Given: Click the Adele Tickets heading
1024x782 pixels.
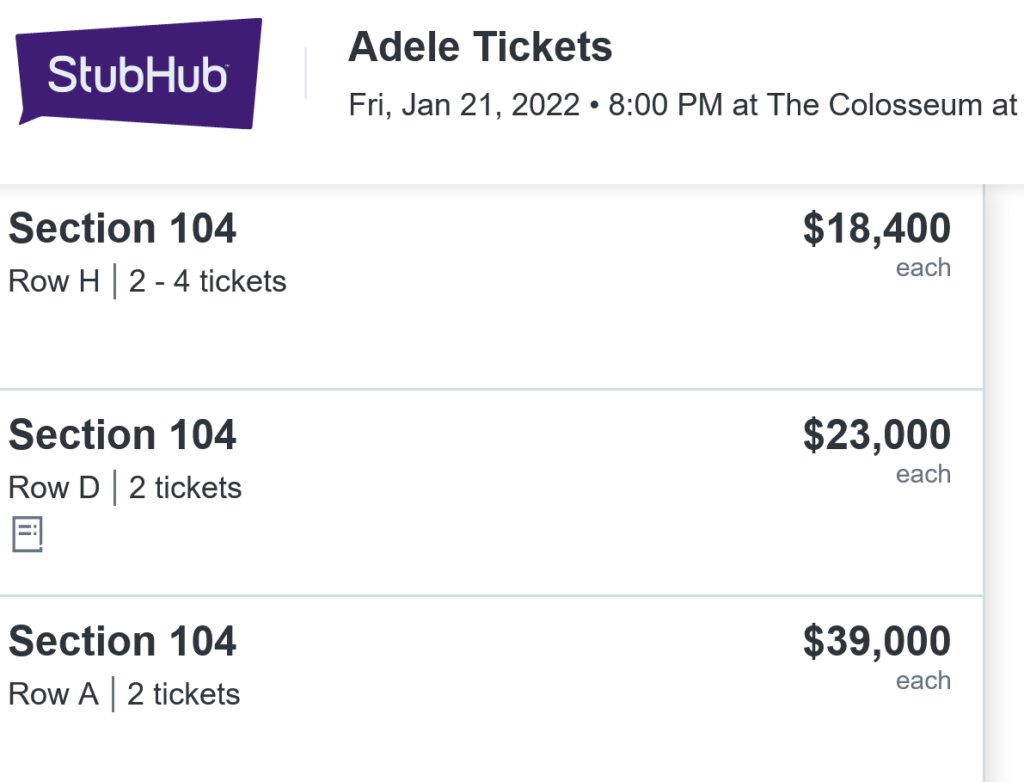Looking at the screenshot, I should tap(480, 47).
